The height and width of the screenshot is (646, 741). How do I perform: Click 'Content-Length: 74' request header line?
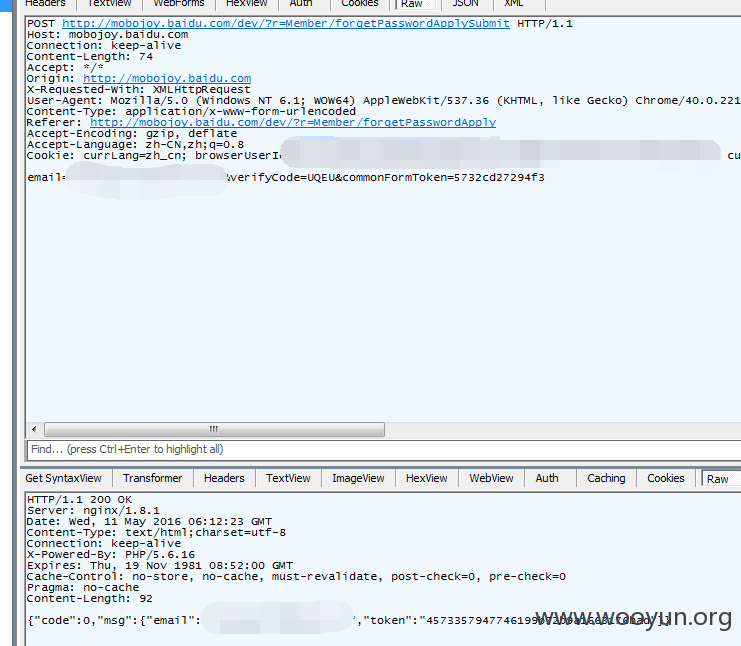[90, 57]
